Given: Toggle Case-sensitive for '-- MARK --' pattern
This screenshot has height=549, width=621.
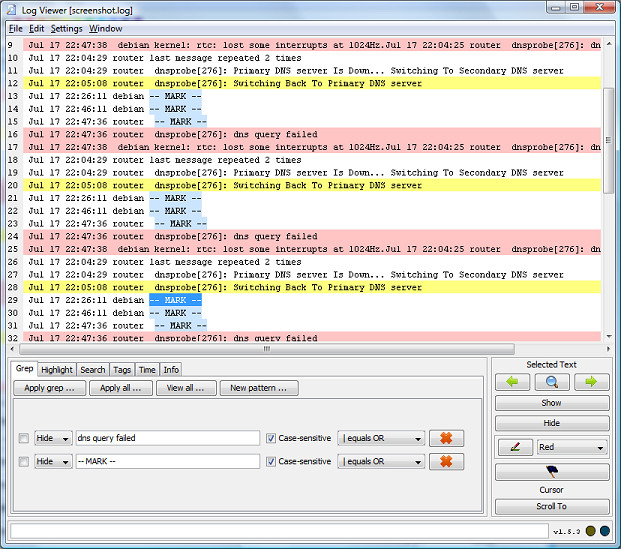Looking at the screenshot, I should tap(271, 461).
